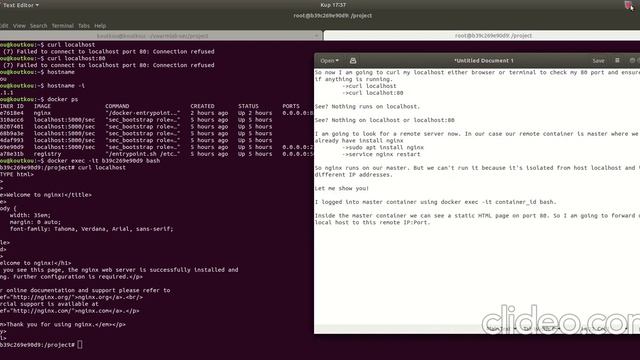640x360 pixels.
Task: Click the CREATED column header in terminal
Action: coord(202,106)
